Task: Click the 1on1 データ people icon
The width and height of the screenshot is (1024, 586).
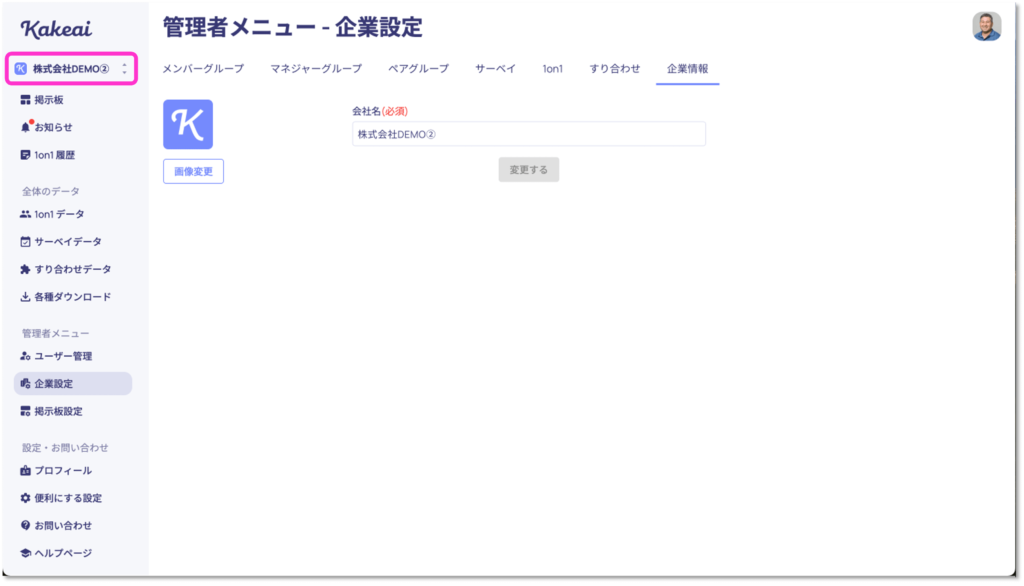Action: (25, 214)
